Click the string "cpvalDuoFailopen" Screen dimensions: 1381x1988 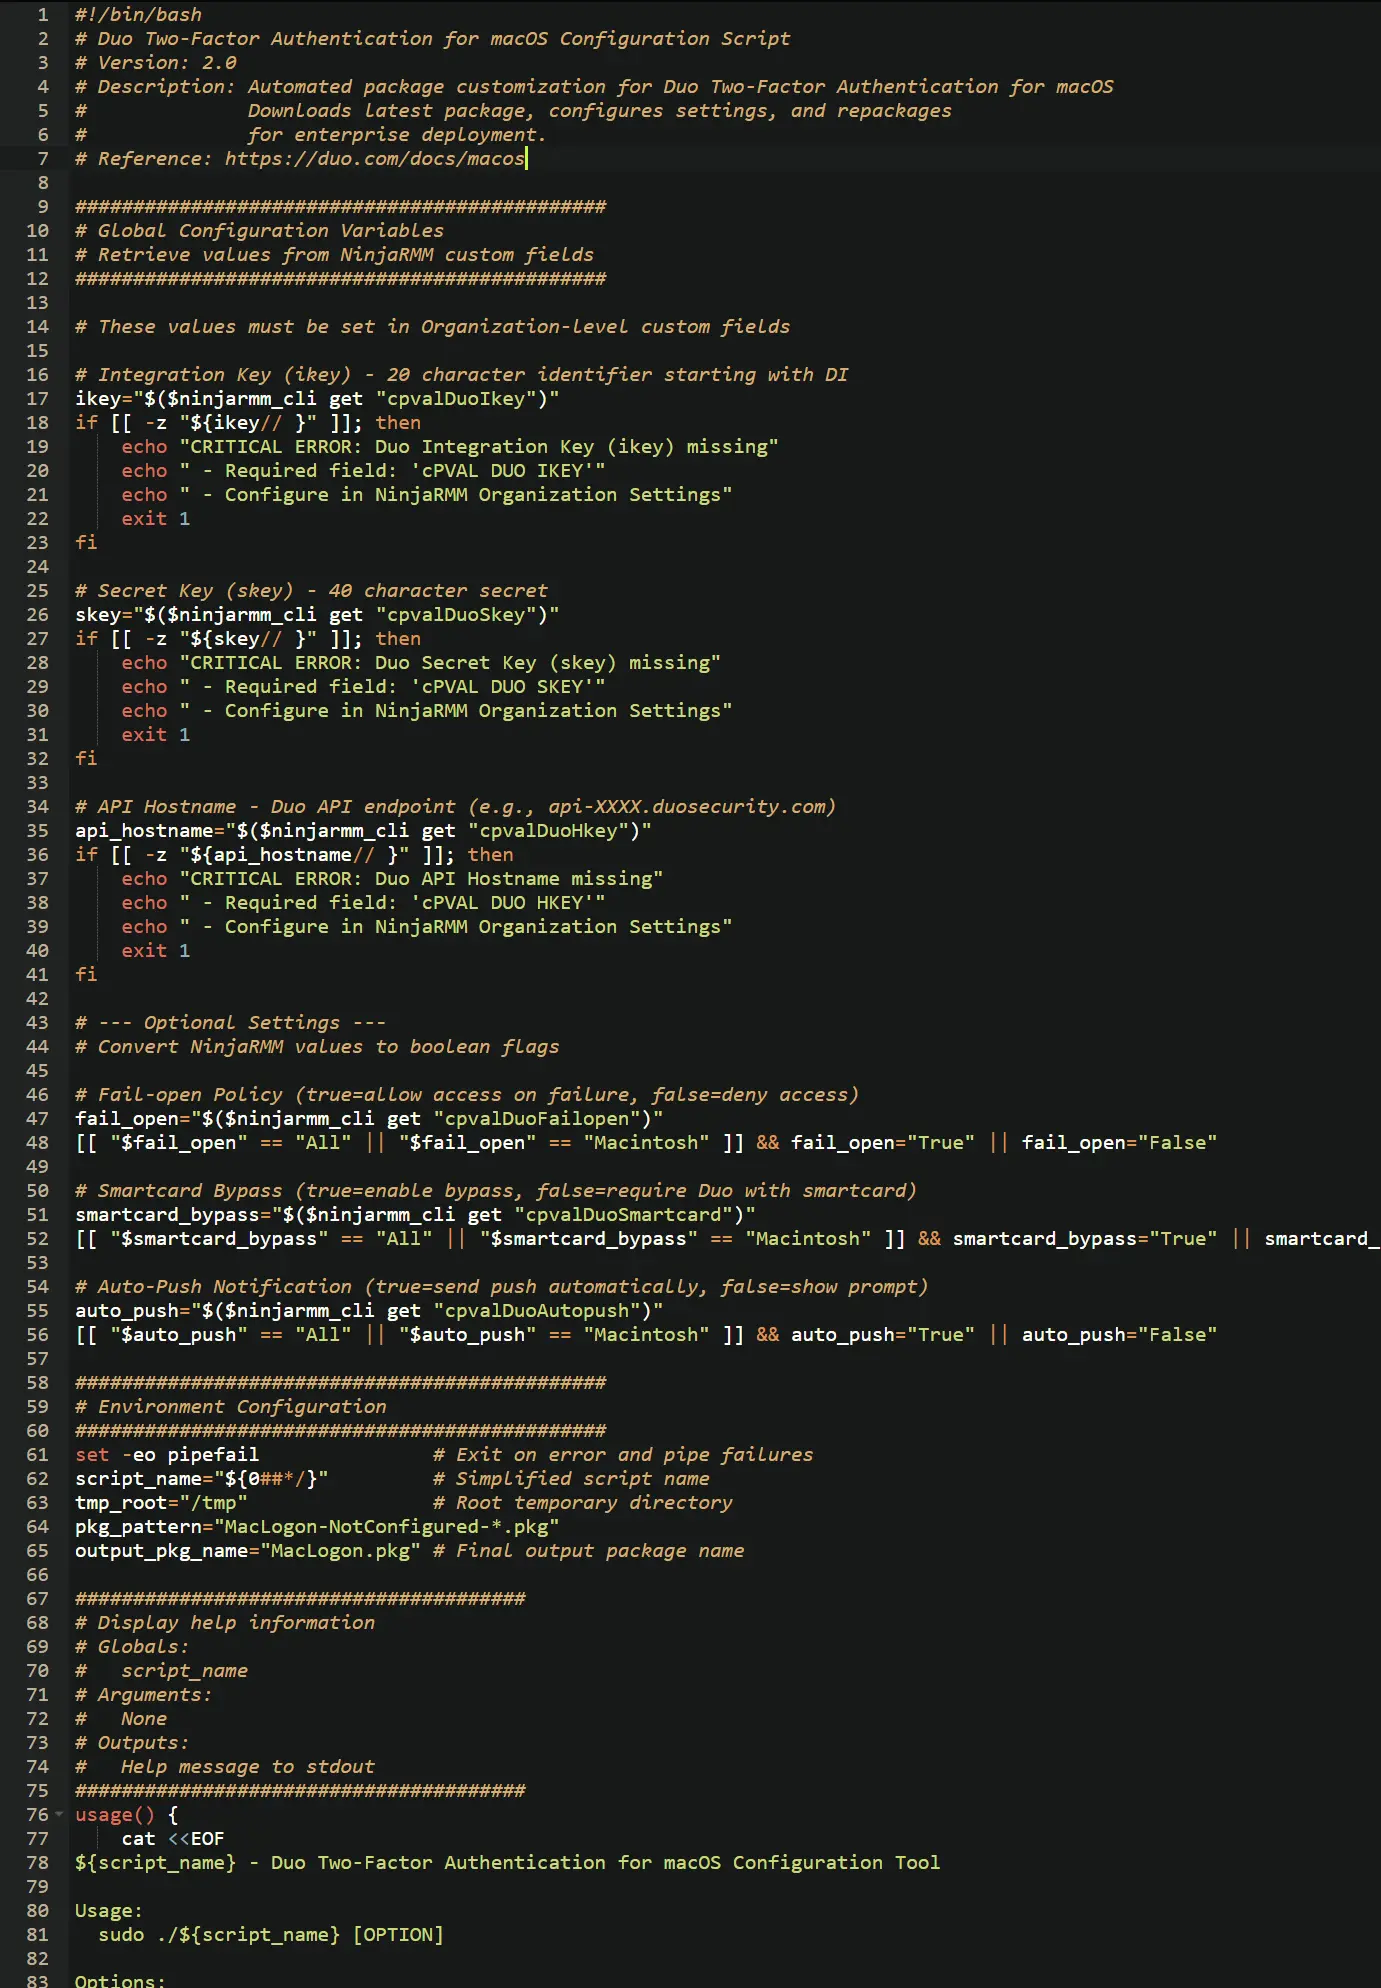pyautogui.click(x=537, y=1118)
